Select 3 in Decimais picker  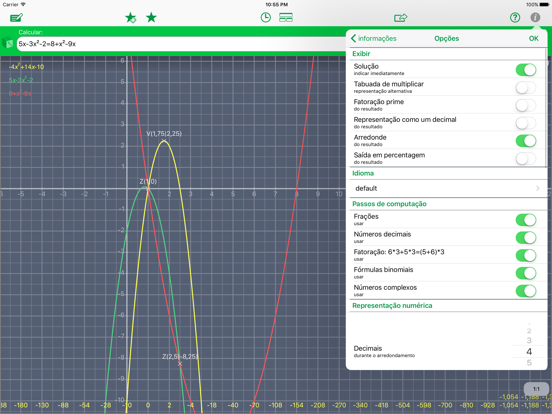click(529, 340)
